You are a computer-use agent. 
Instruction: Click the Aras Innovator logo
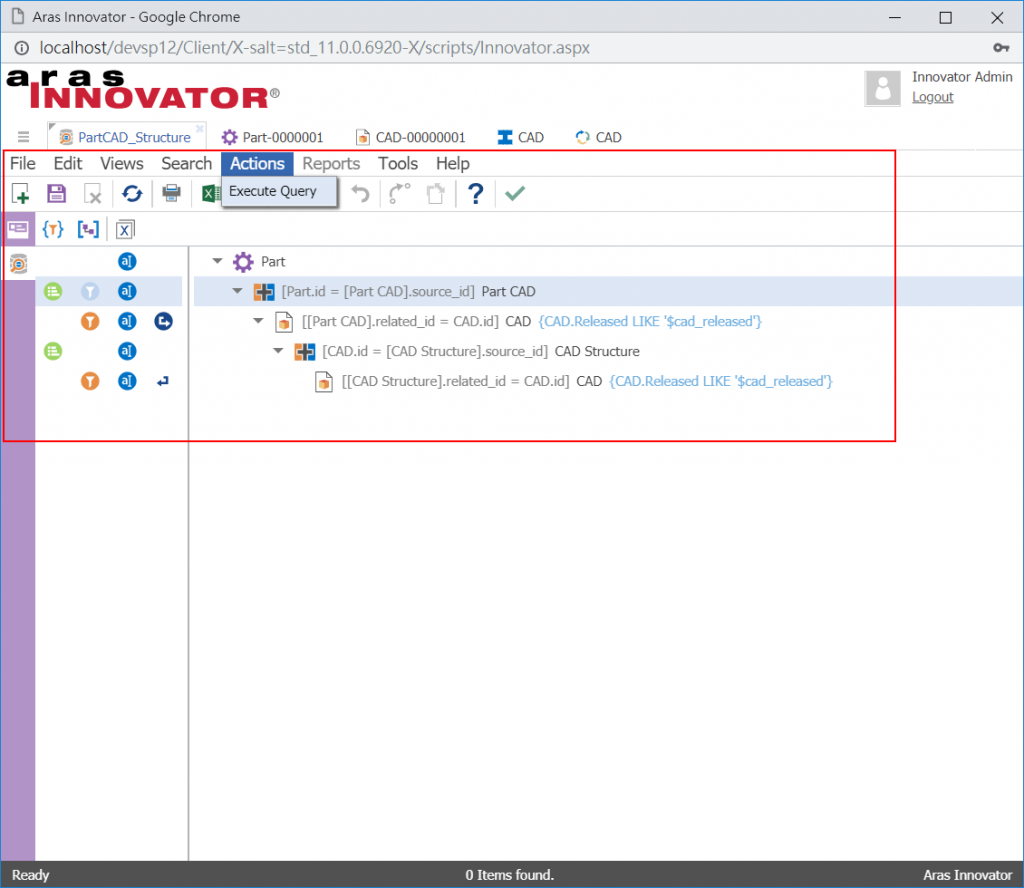[x=143, y=90]
